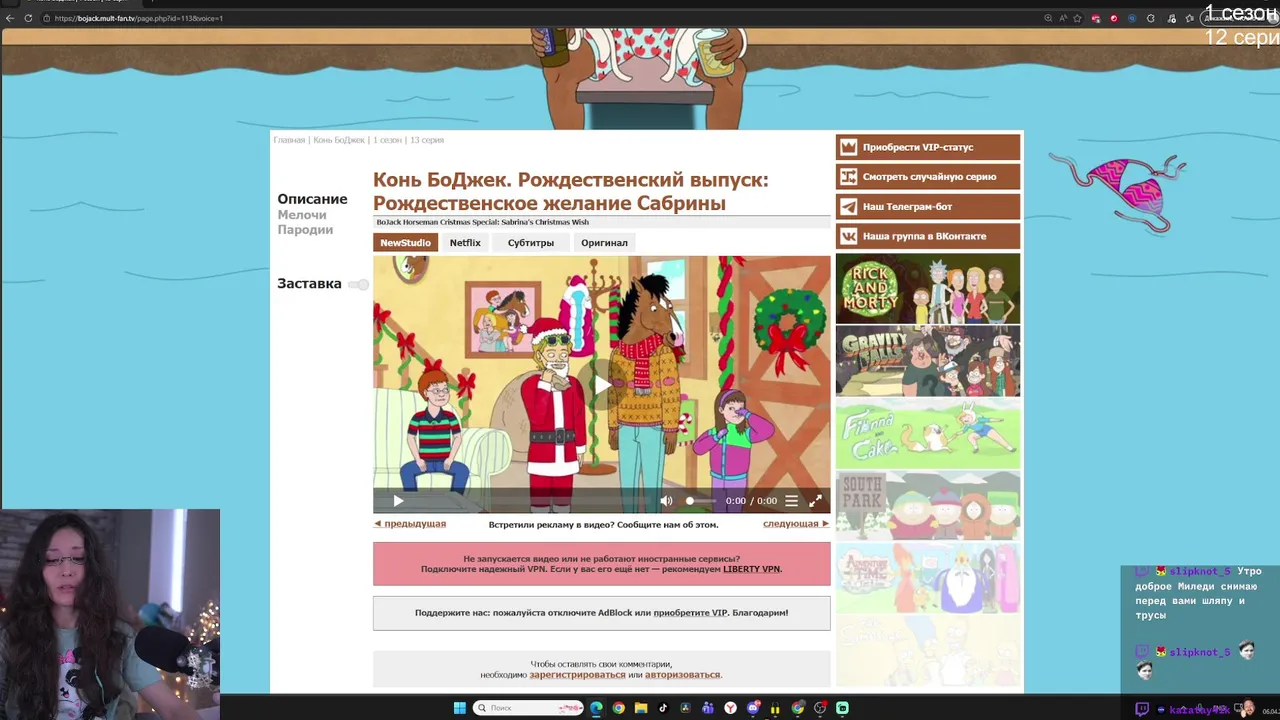Click the Главная breadcrumb link
This screenshot has height=720, width=1280.
(289, 140)
